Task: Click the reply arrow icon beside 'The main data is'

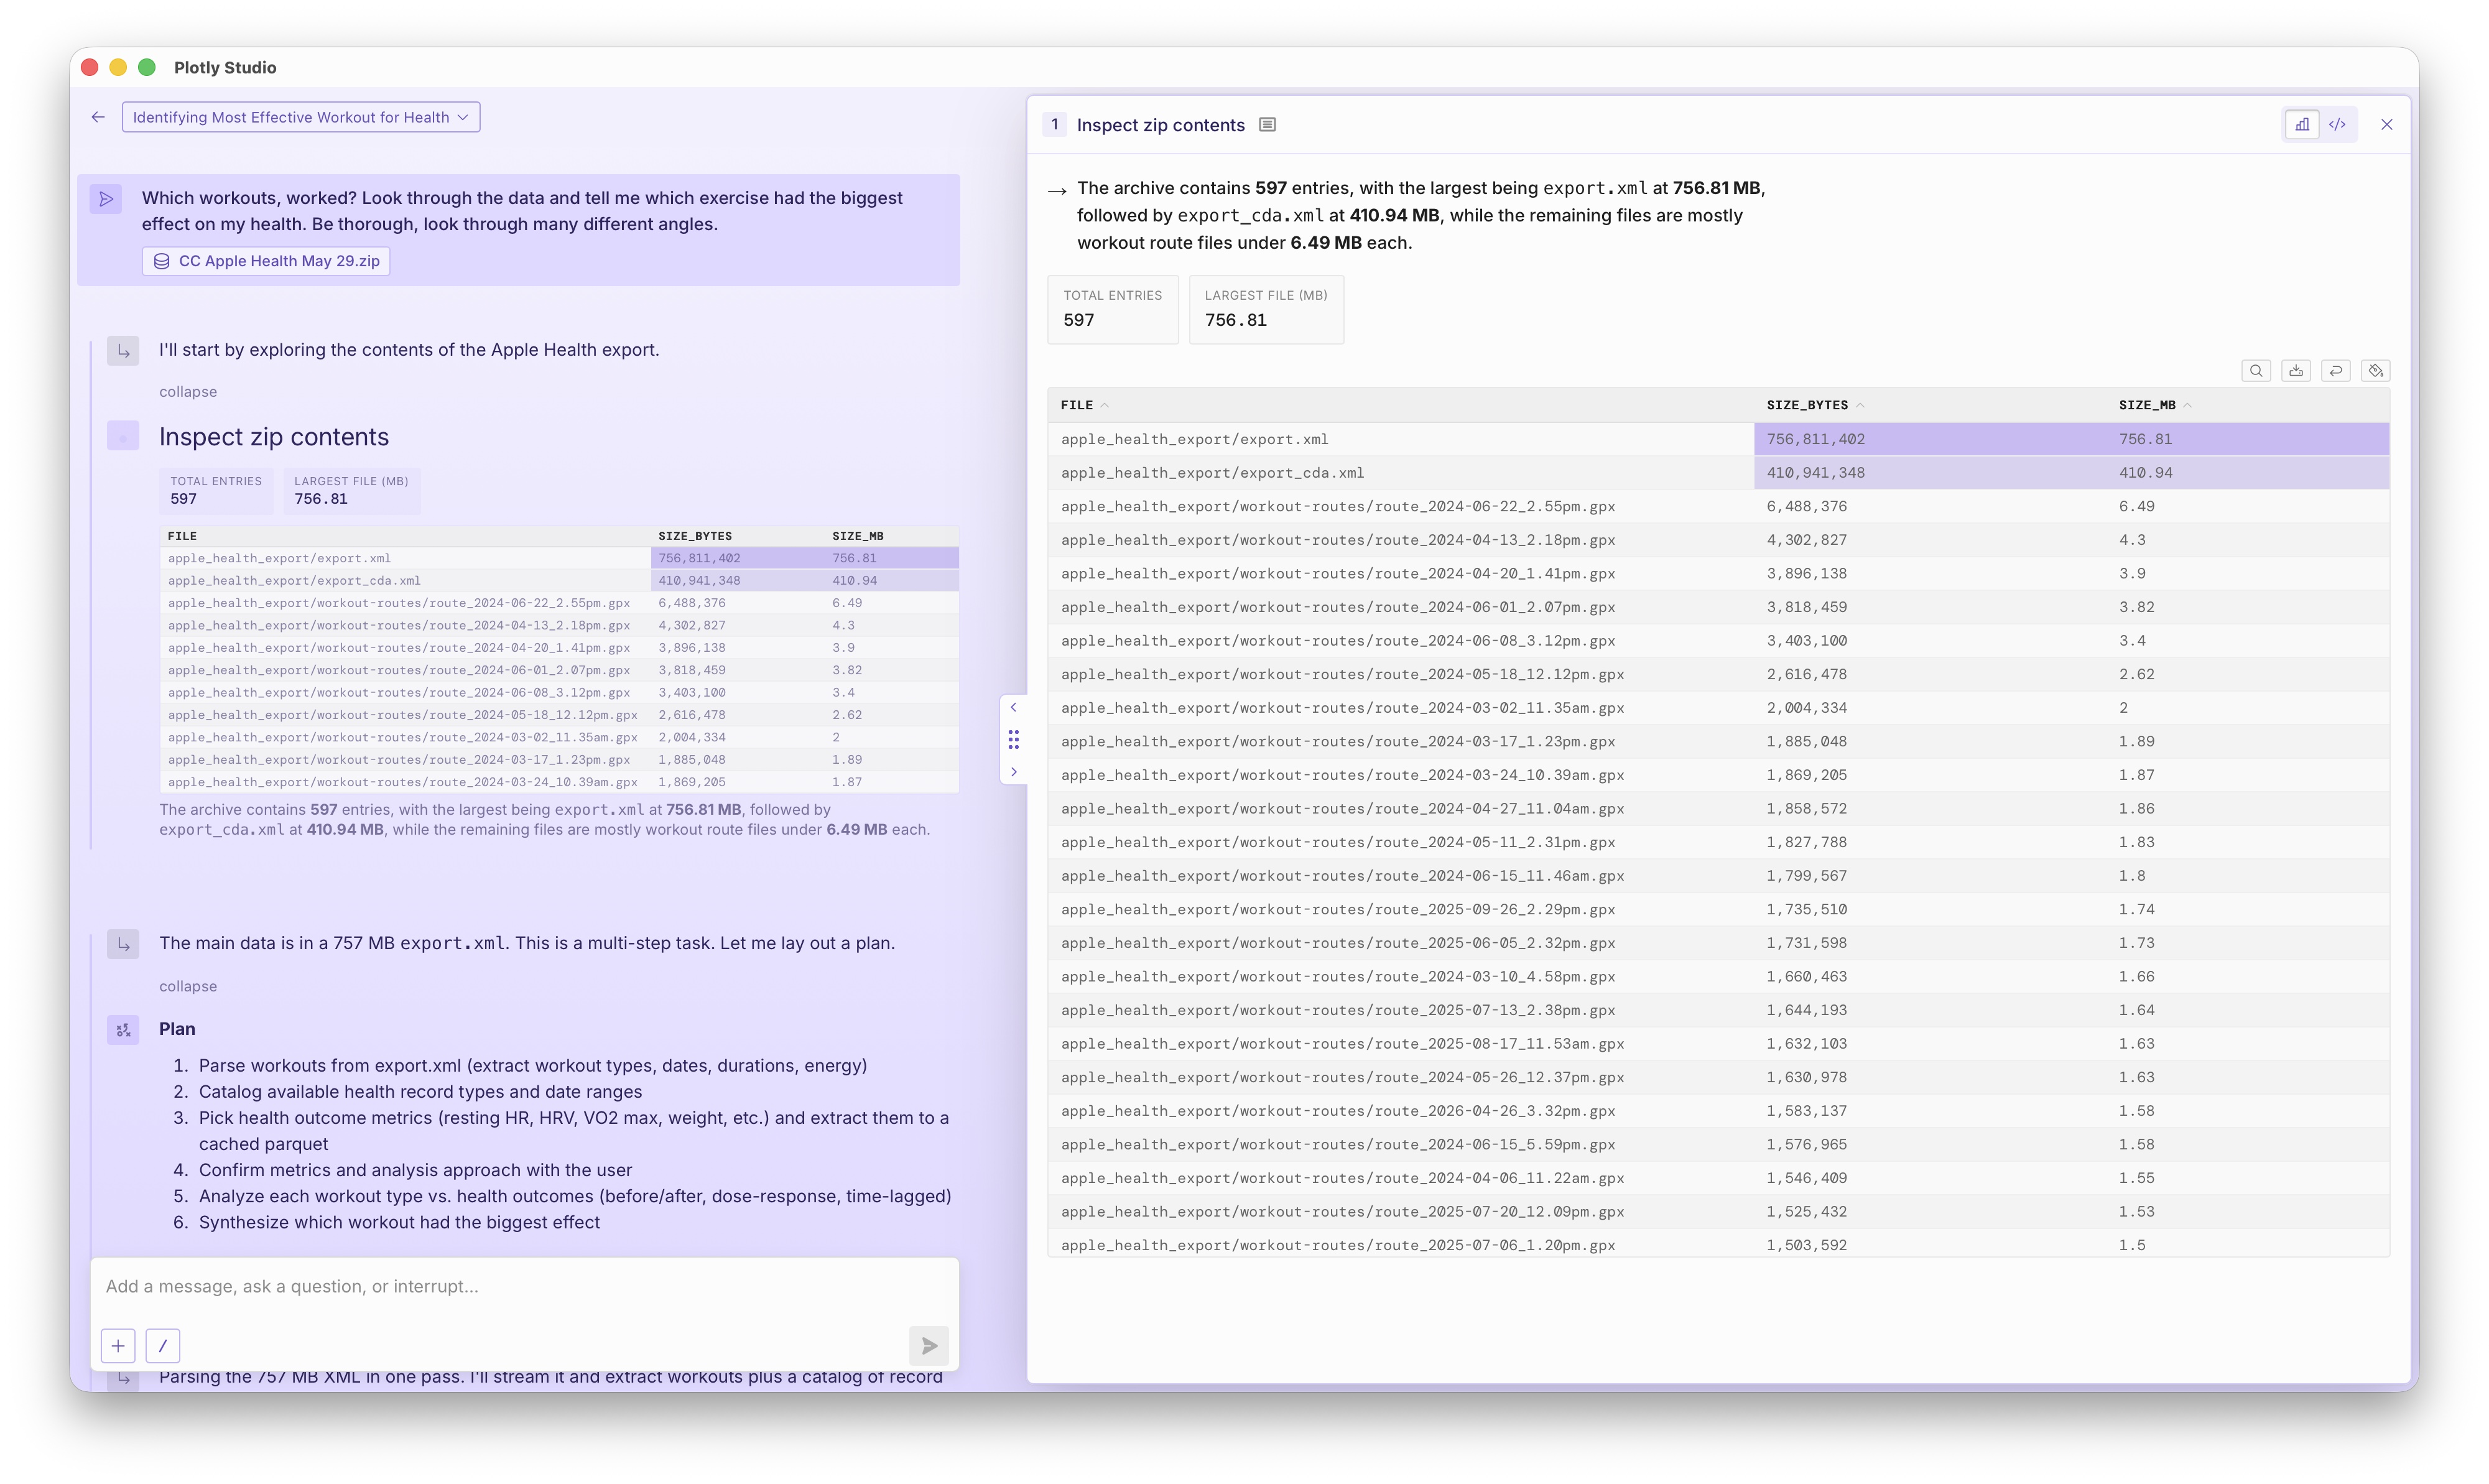Action: (123, 944)
